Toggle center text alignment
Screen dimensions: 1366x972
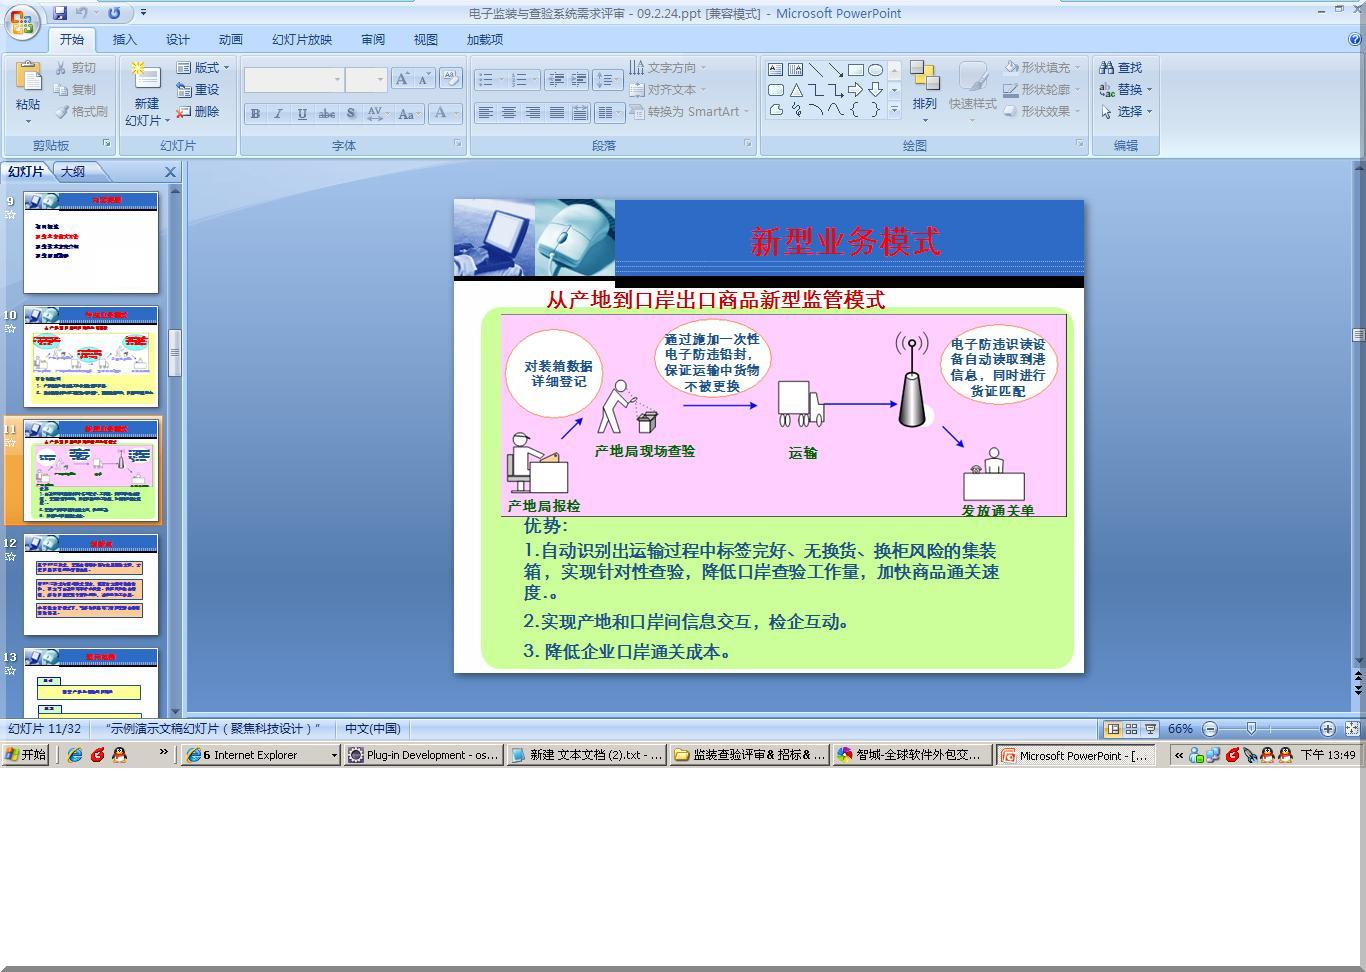click(x=509, y=112)
